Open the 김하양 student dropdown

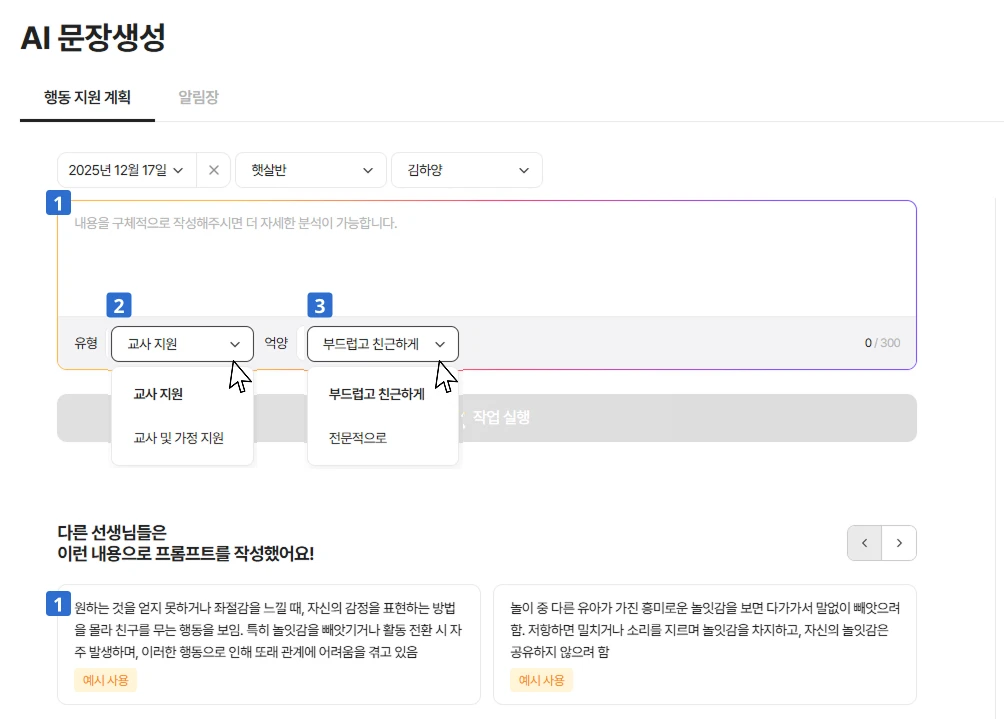coord(466,170)
